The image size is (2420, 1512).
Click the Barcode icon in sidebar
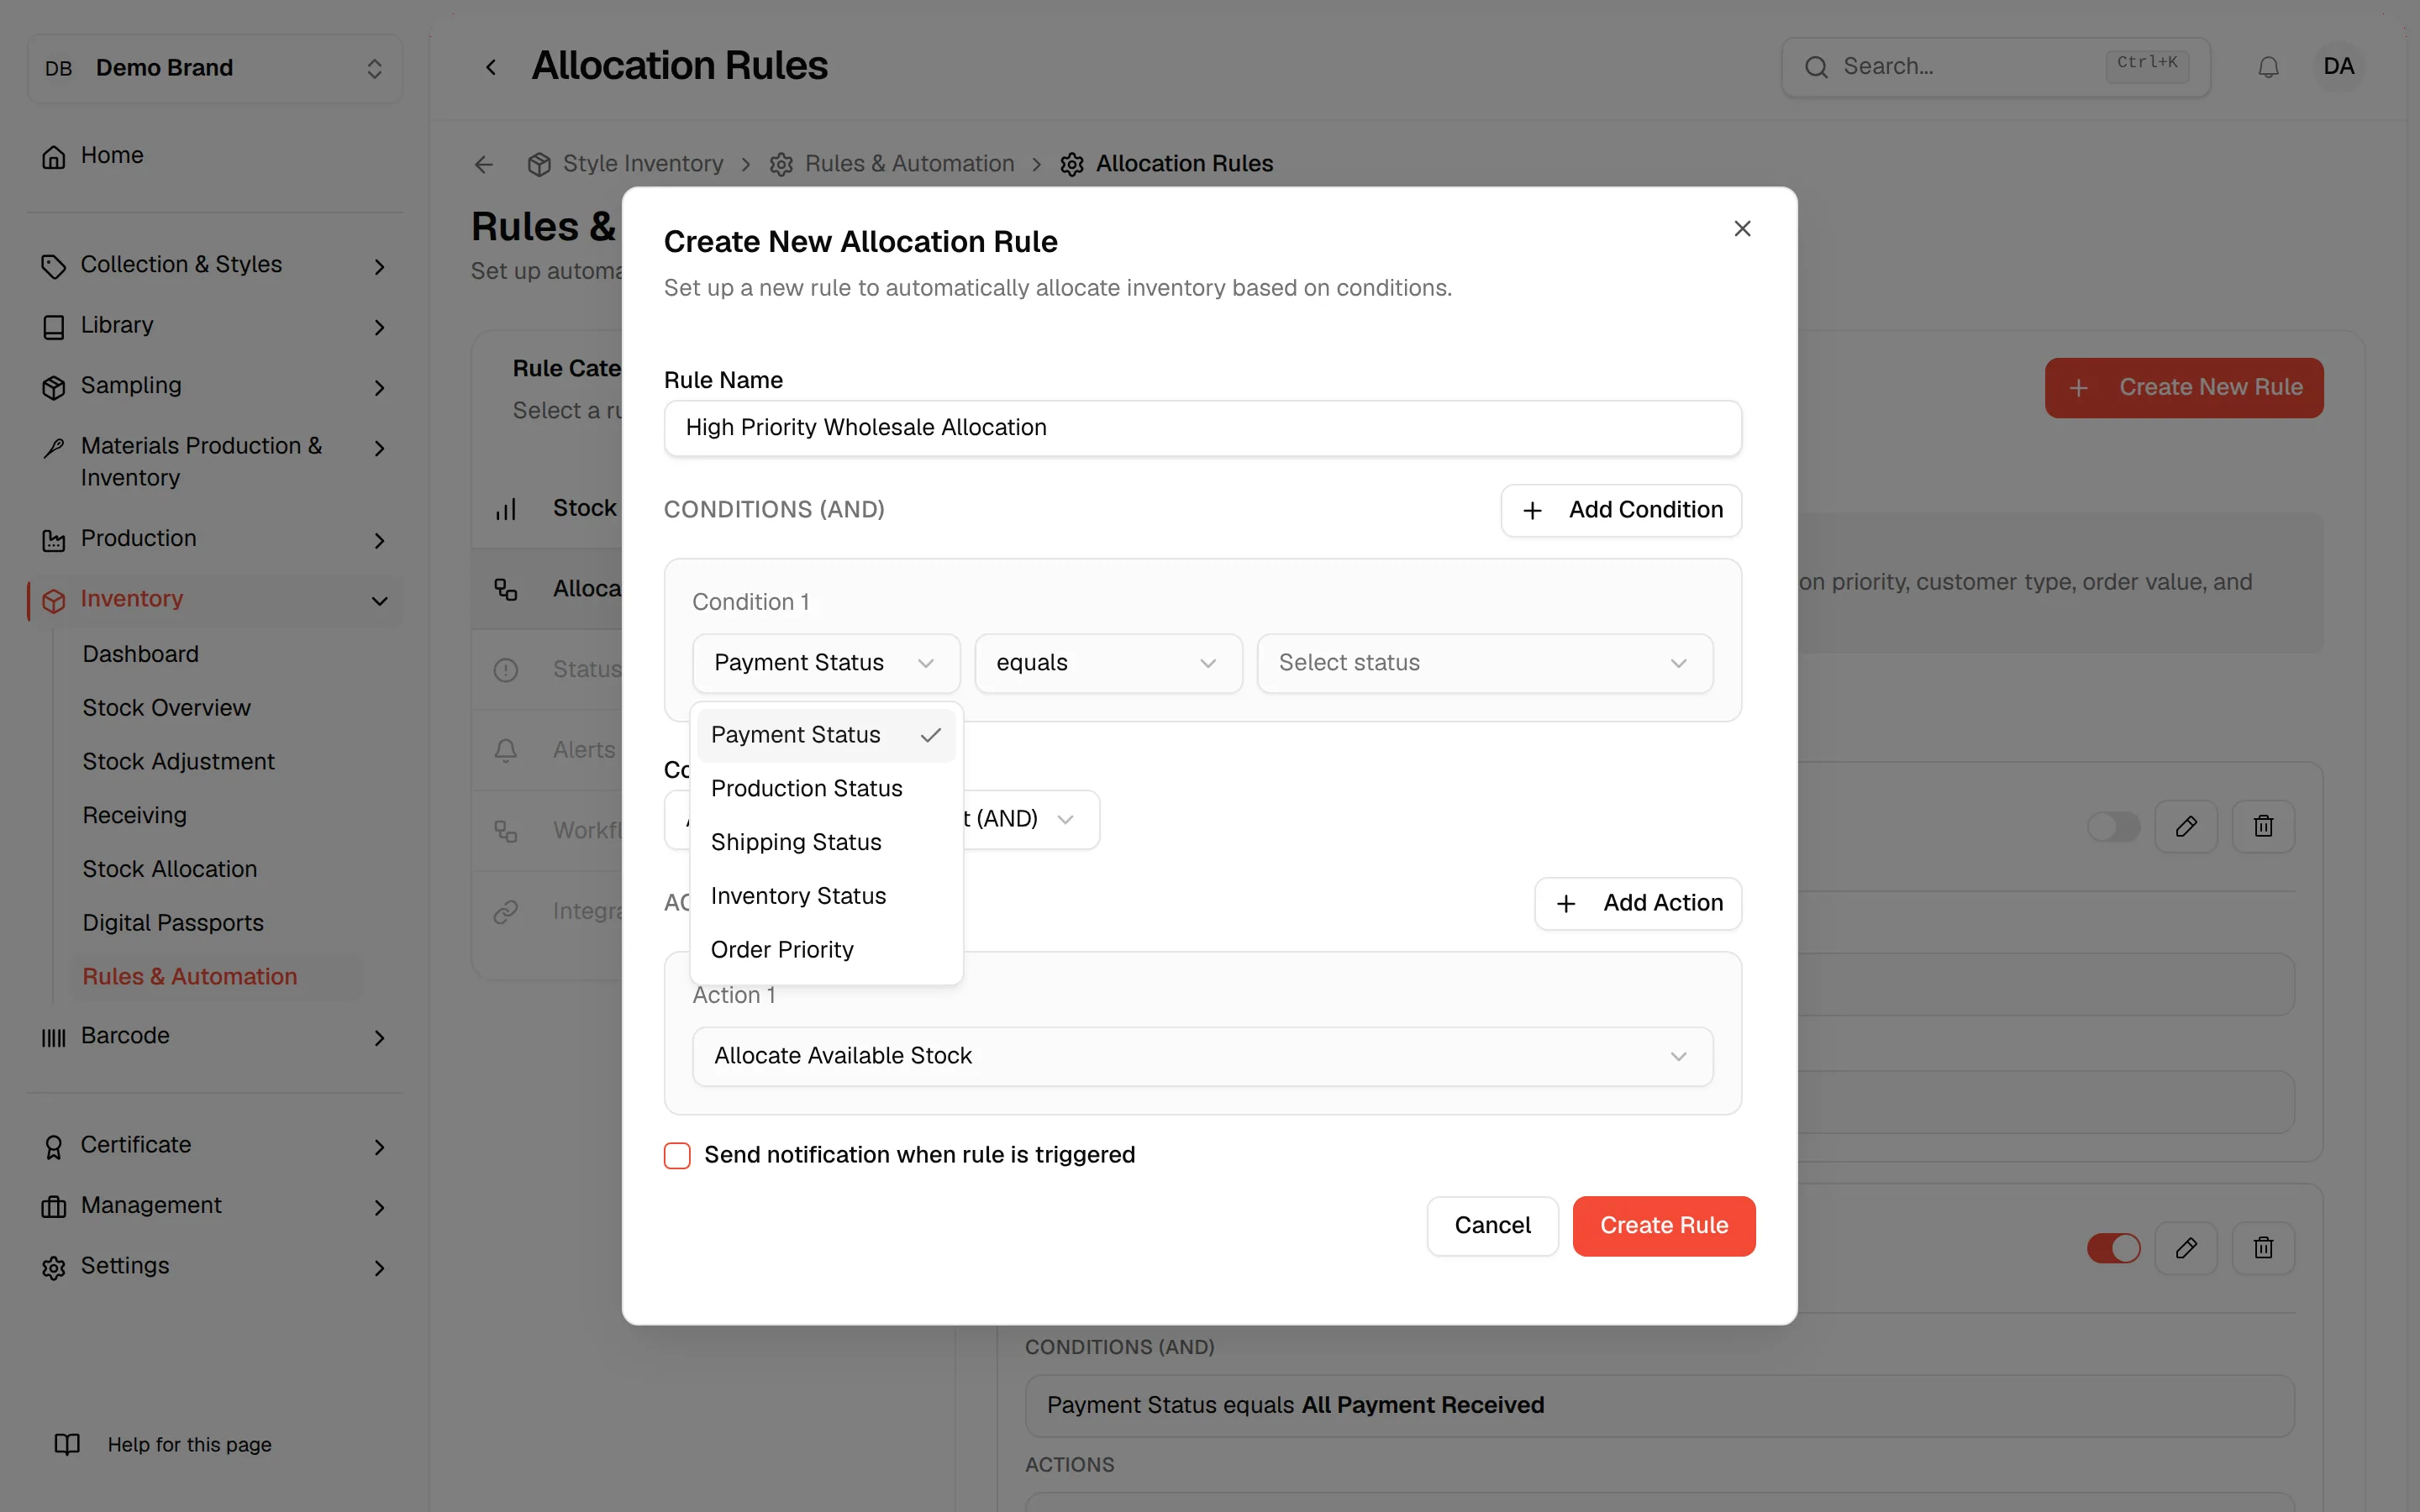pos(54,1037)
